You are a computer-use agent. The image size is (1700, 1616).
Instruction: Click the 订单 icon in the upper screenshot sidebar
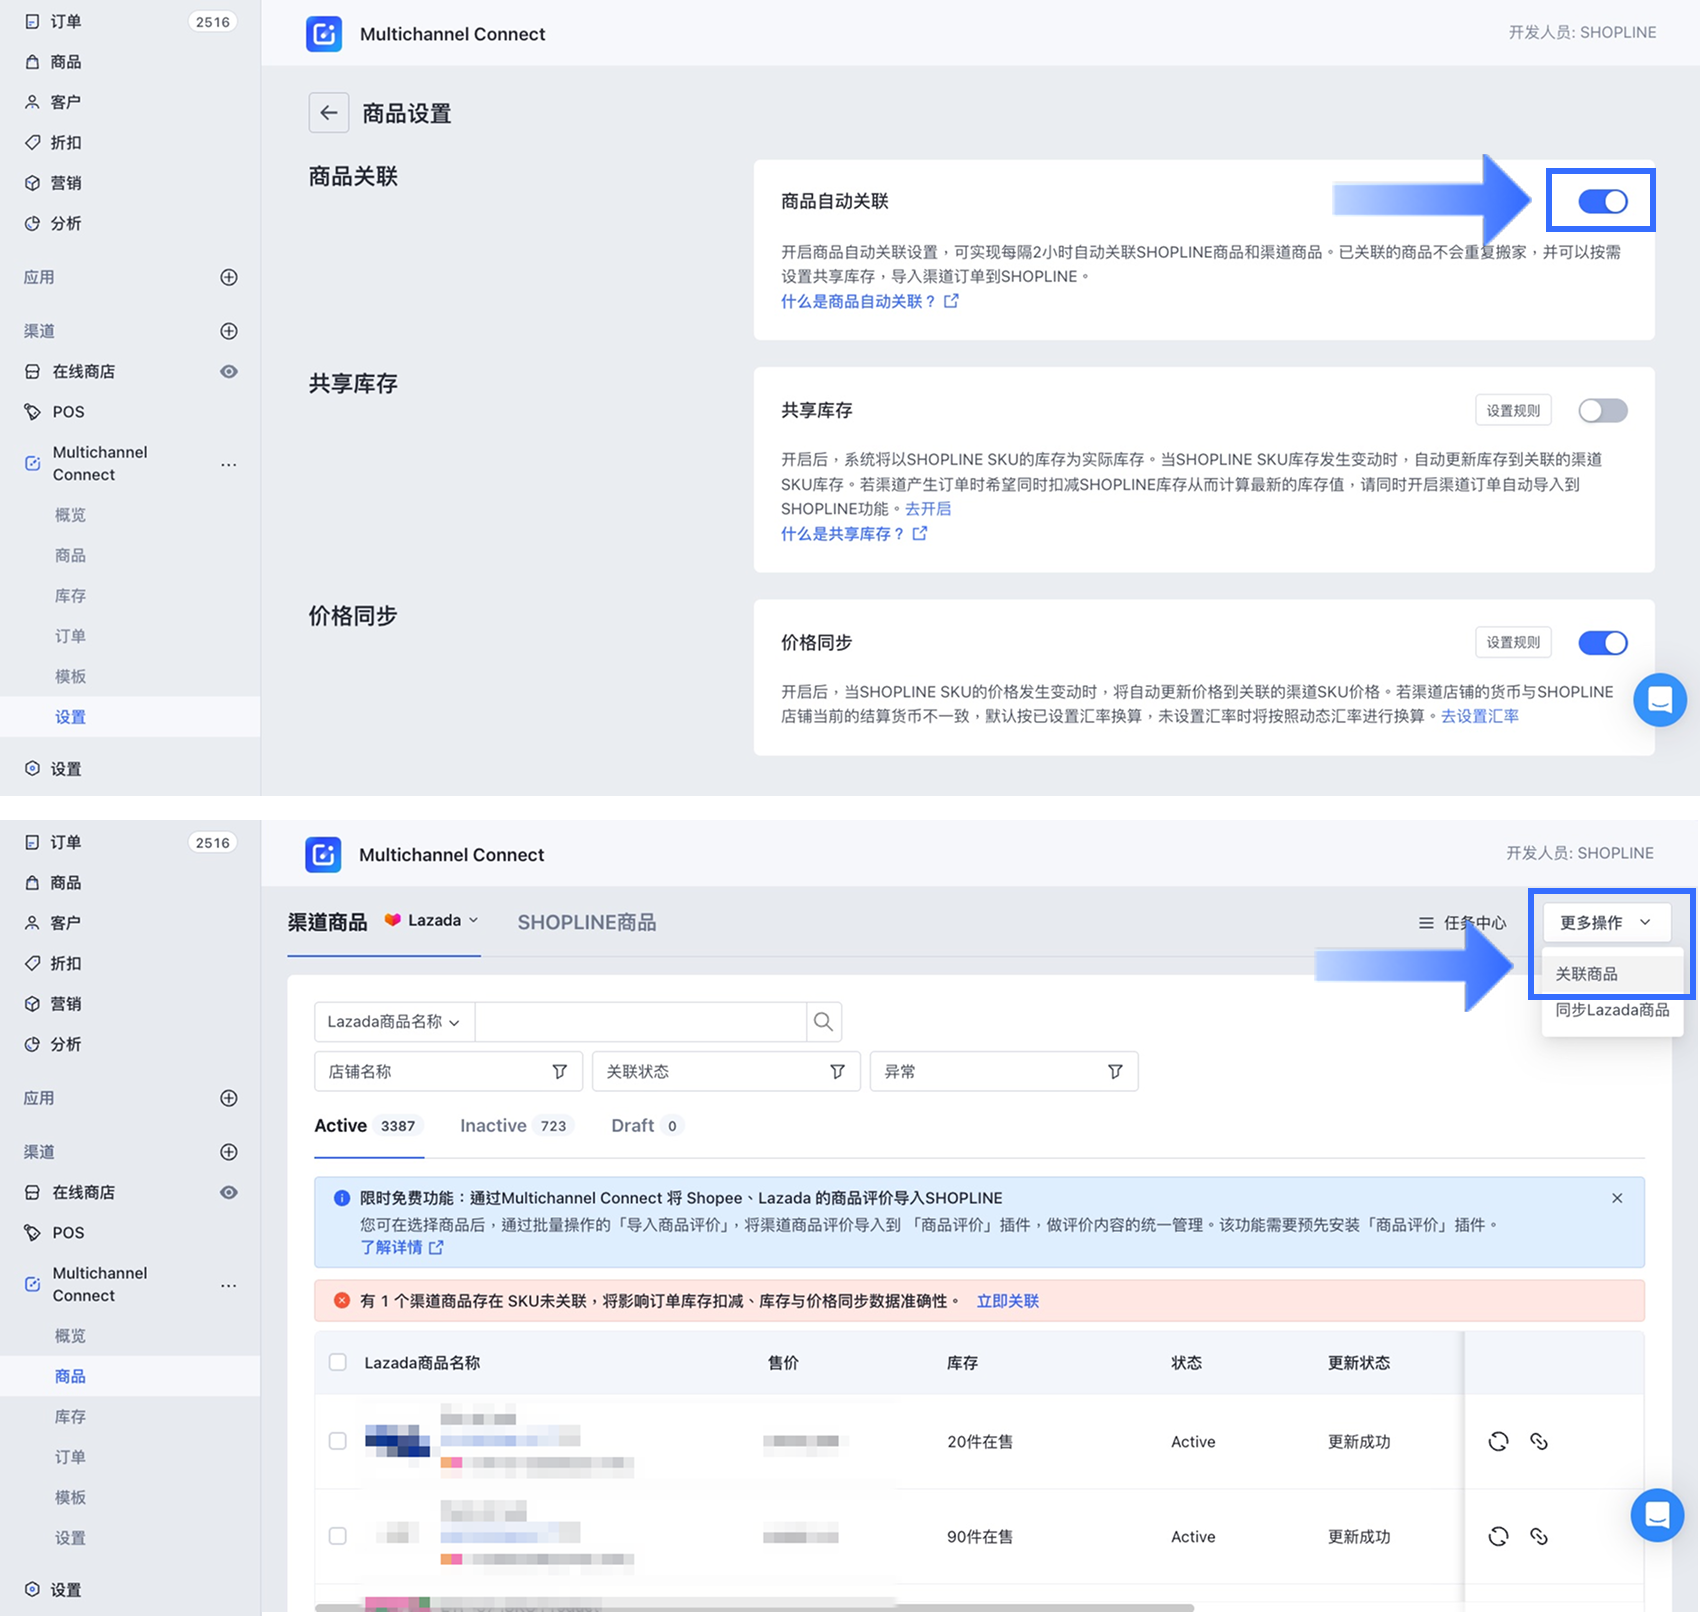click(32, 21)
